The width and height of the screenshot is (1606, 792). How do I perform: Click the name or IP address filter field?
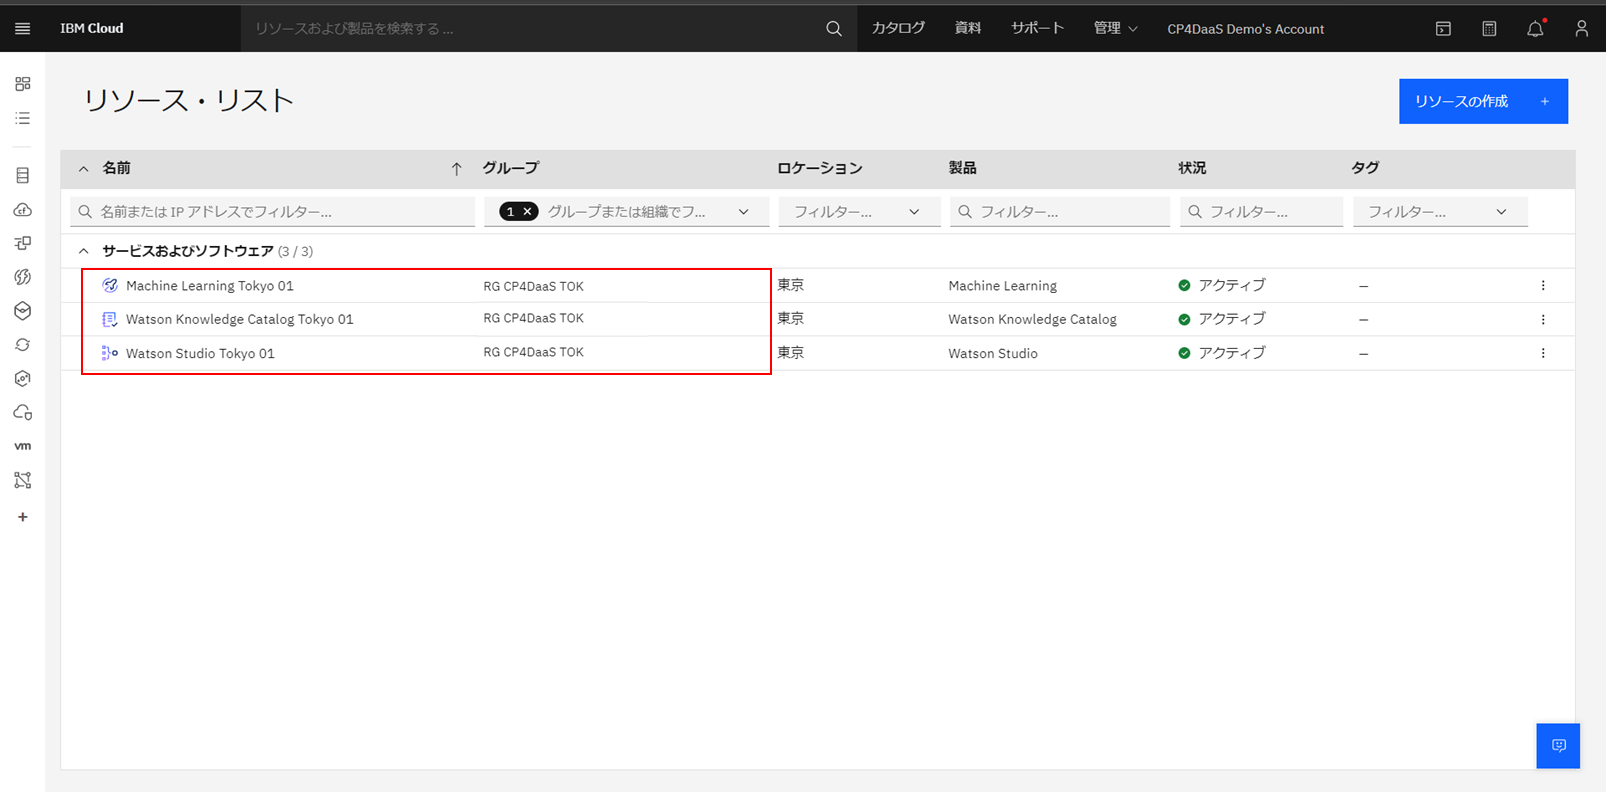[x=273, y=212]
